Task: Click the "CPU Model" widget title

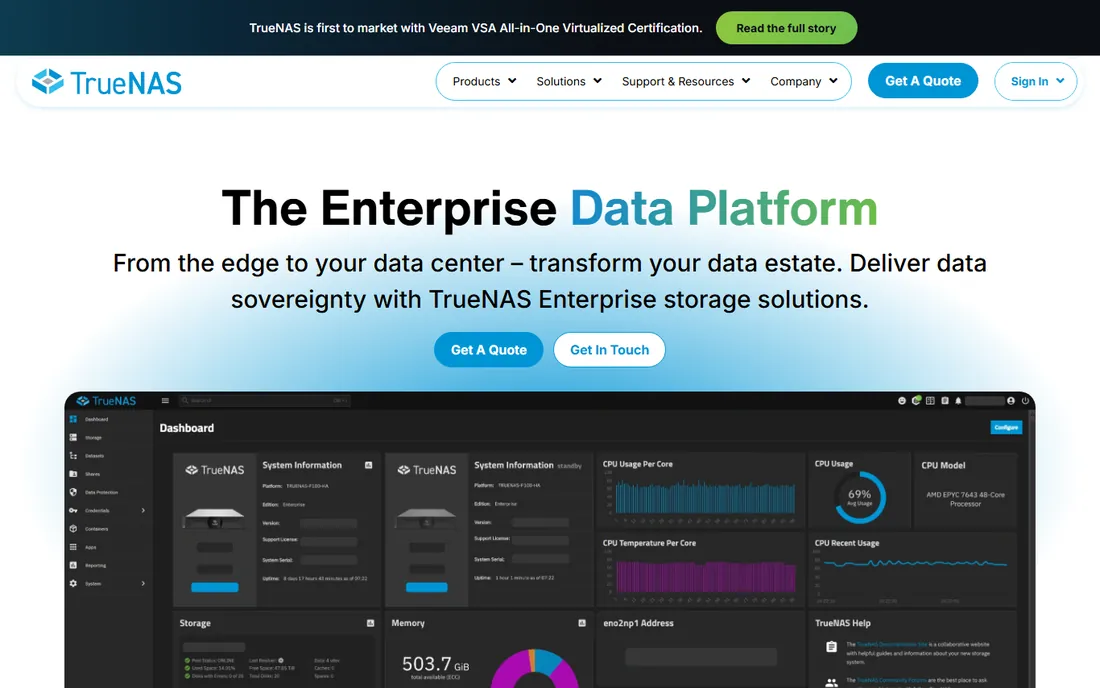Action: coord(943,465)
